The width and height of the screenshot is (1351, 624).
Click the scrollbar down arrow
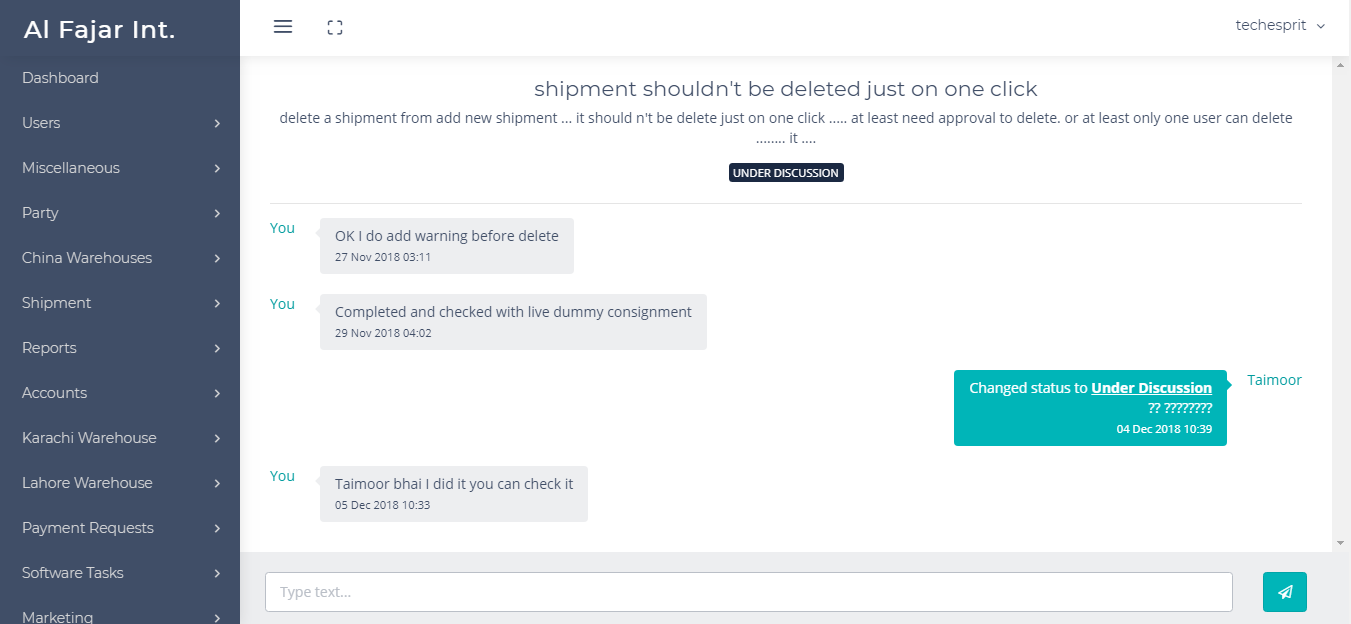coord(1340,543)
